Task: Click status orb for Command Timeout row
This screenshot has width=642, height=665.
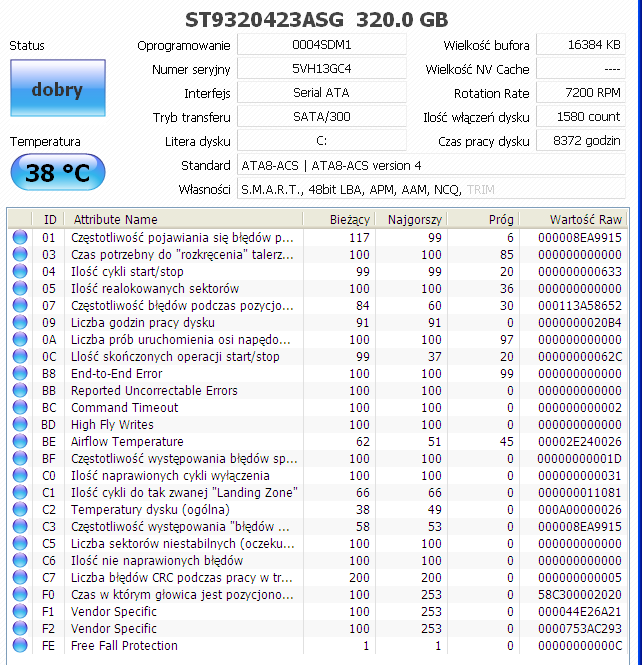Action: pyautogui.click(x=20, y=407)
